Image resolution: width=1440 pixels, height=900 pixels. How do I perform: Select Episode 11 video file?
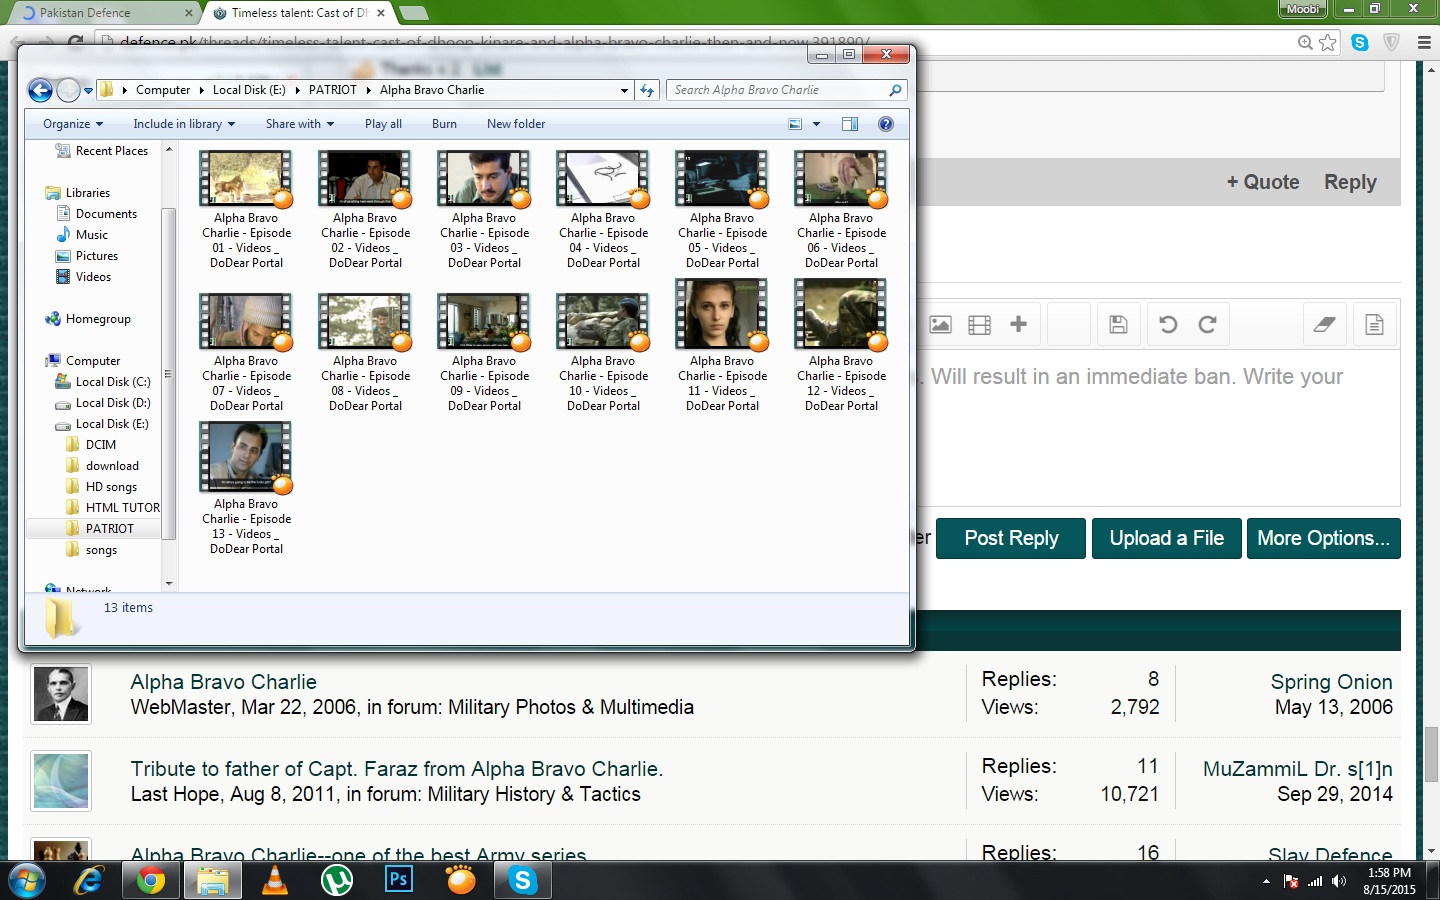pyautogui.click(x=722, y=346)
